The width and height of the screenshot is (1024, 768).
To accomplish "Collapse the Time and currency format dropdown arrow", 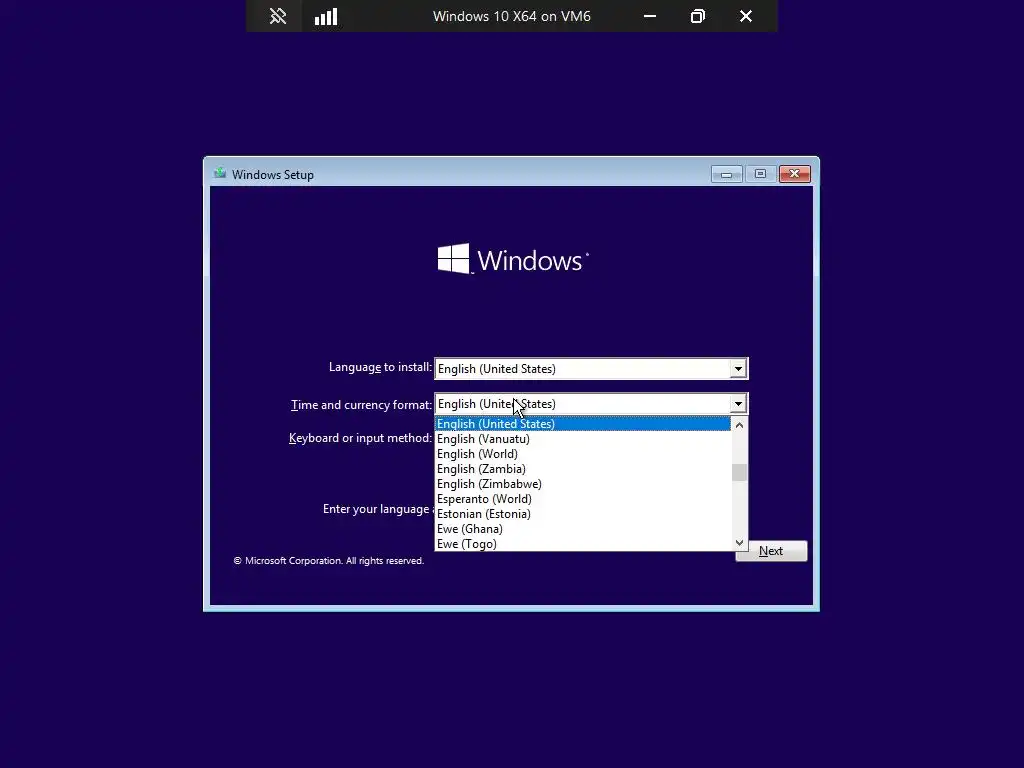I will 738,404.
